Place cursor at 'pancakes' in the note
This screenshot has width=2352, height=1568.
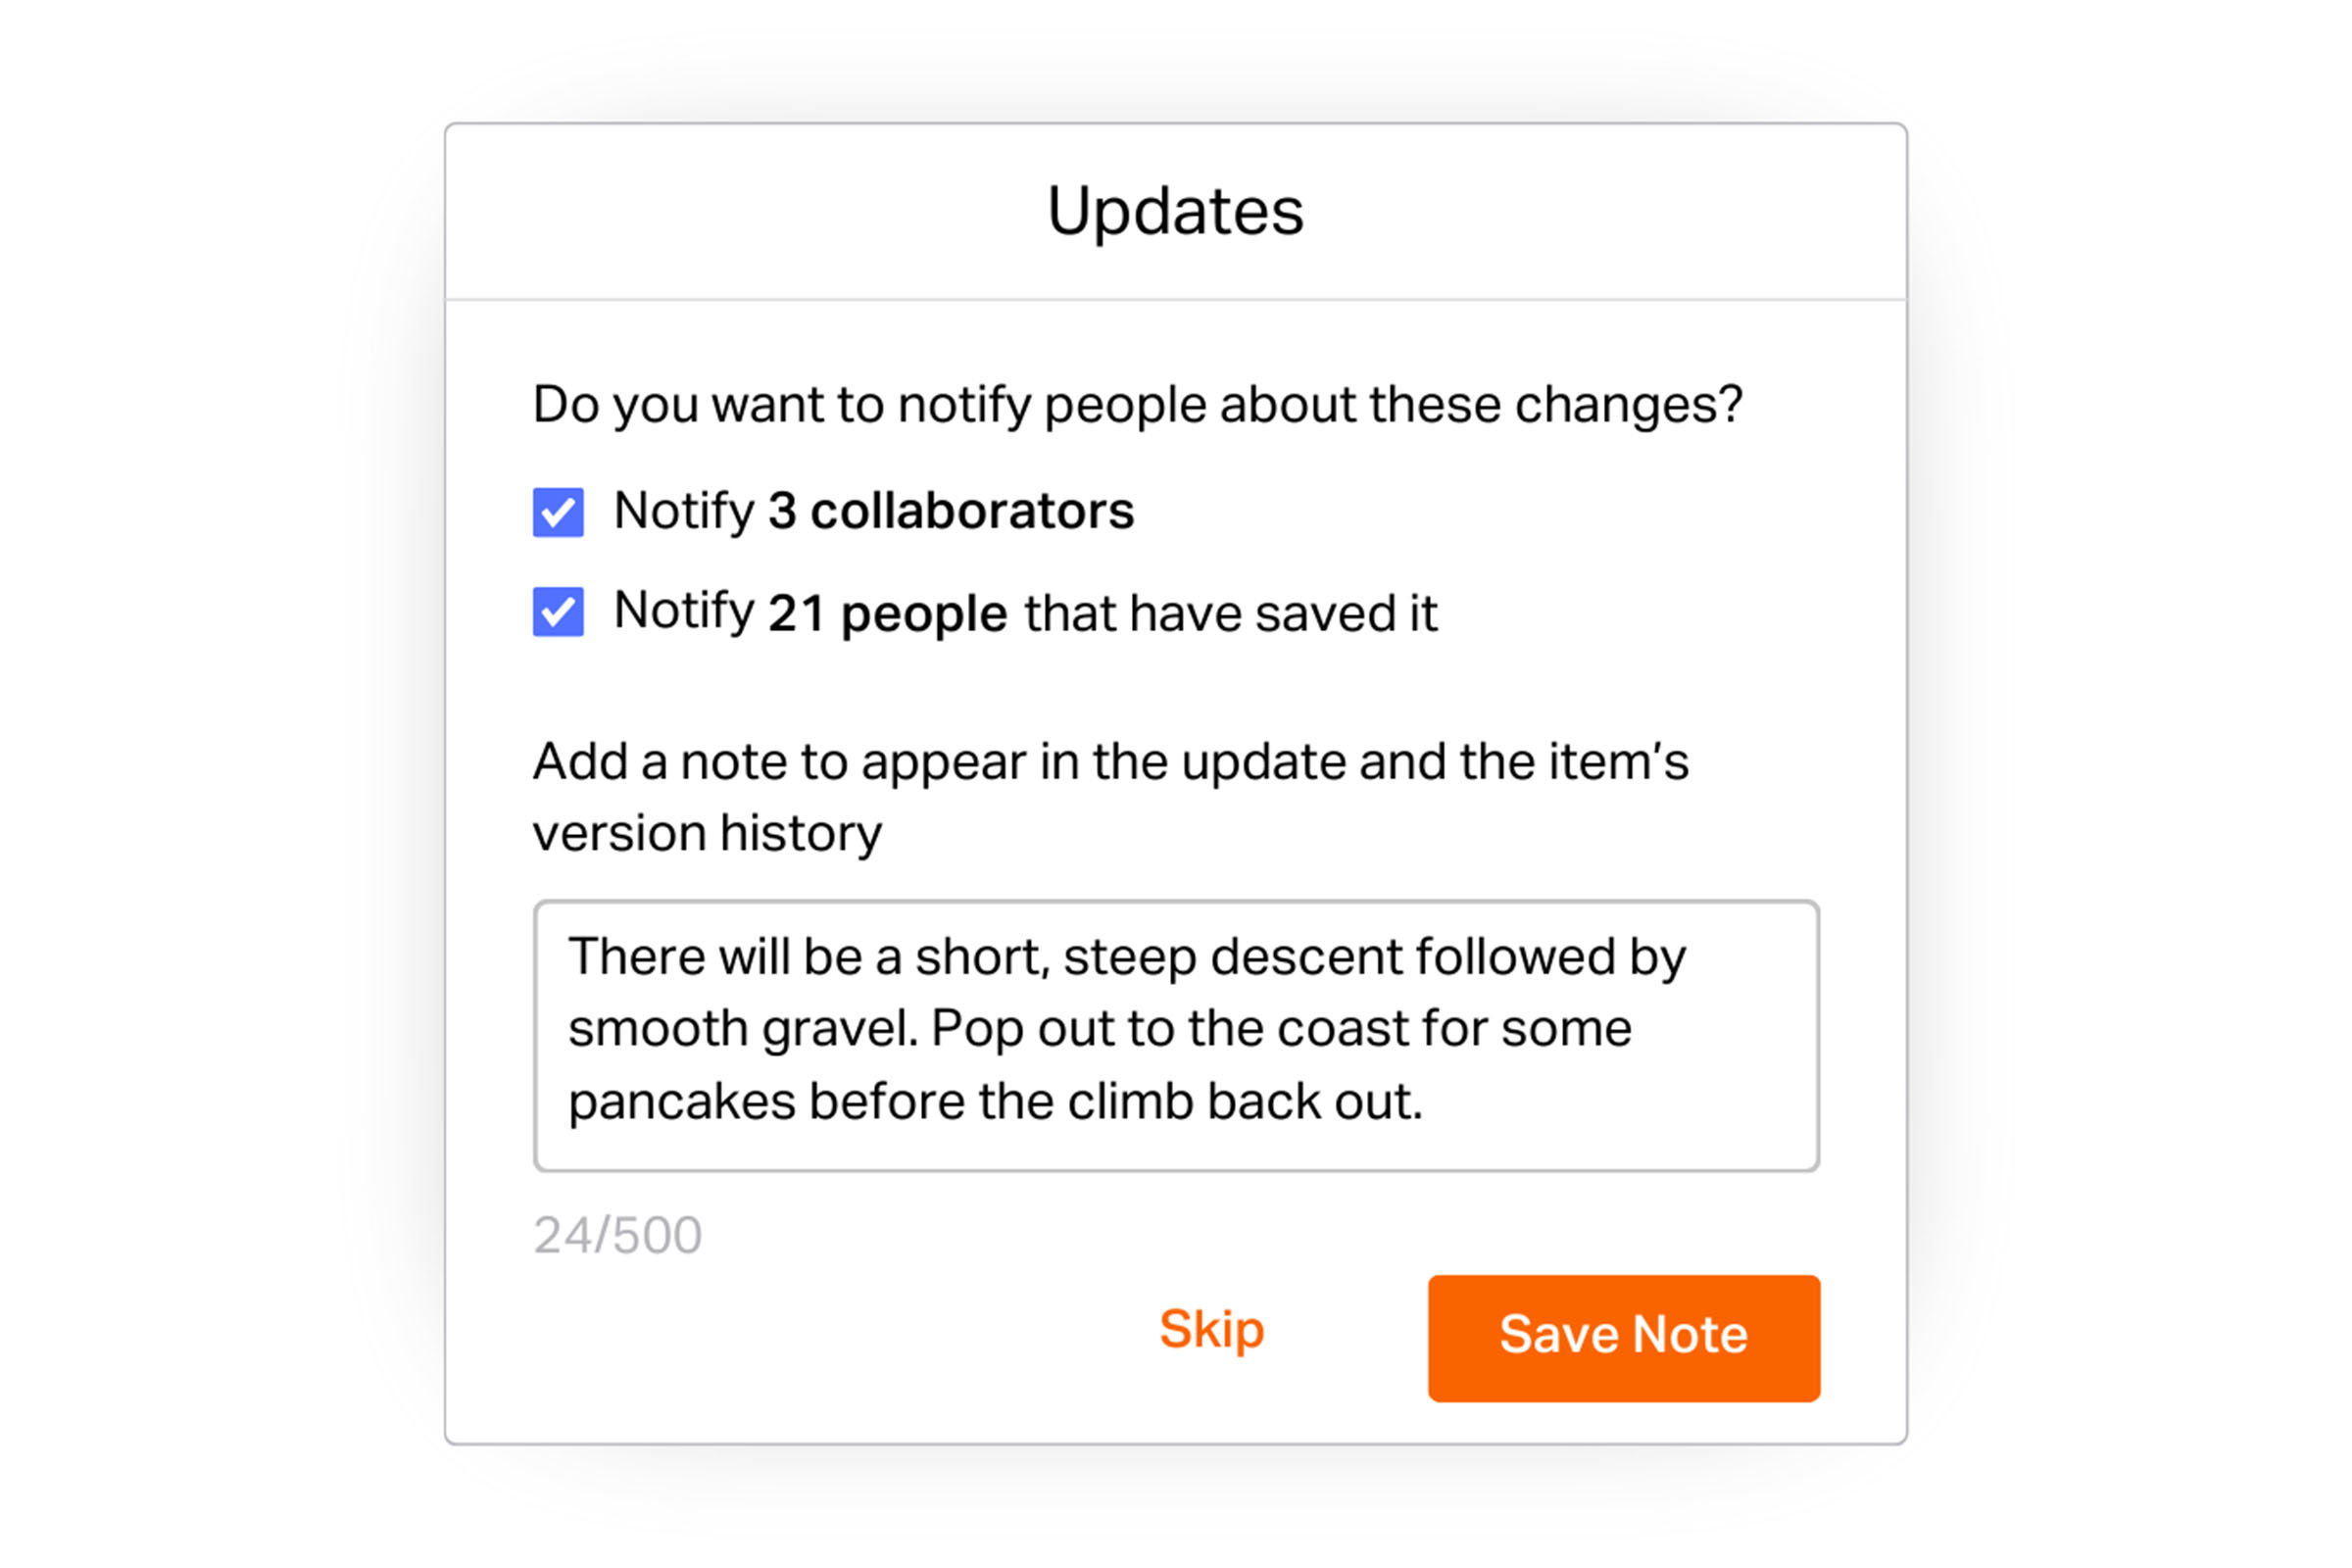(x=682, y=1102)
